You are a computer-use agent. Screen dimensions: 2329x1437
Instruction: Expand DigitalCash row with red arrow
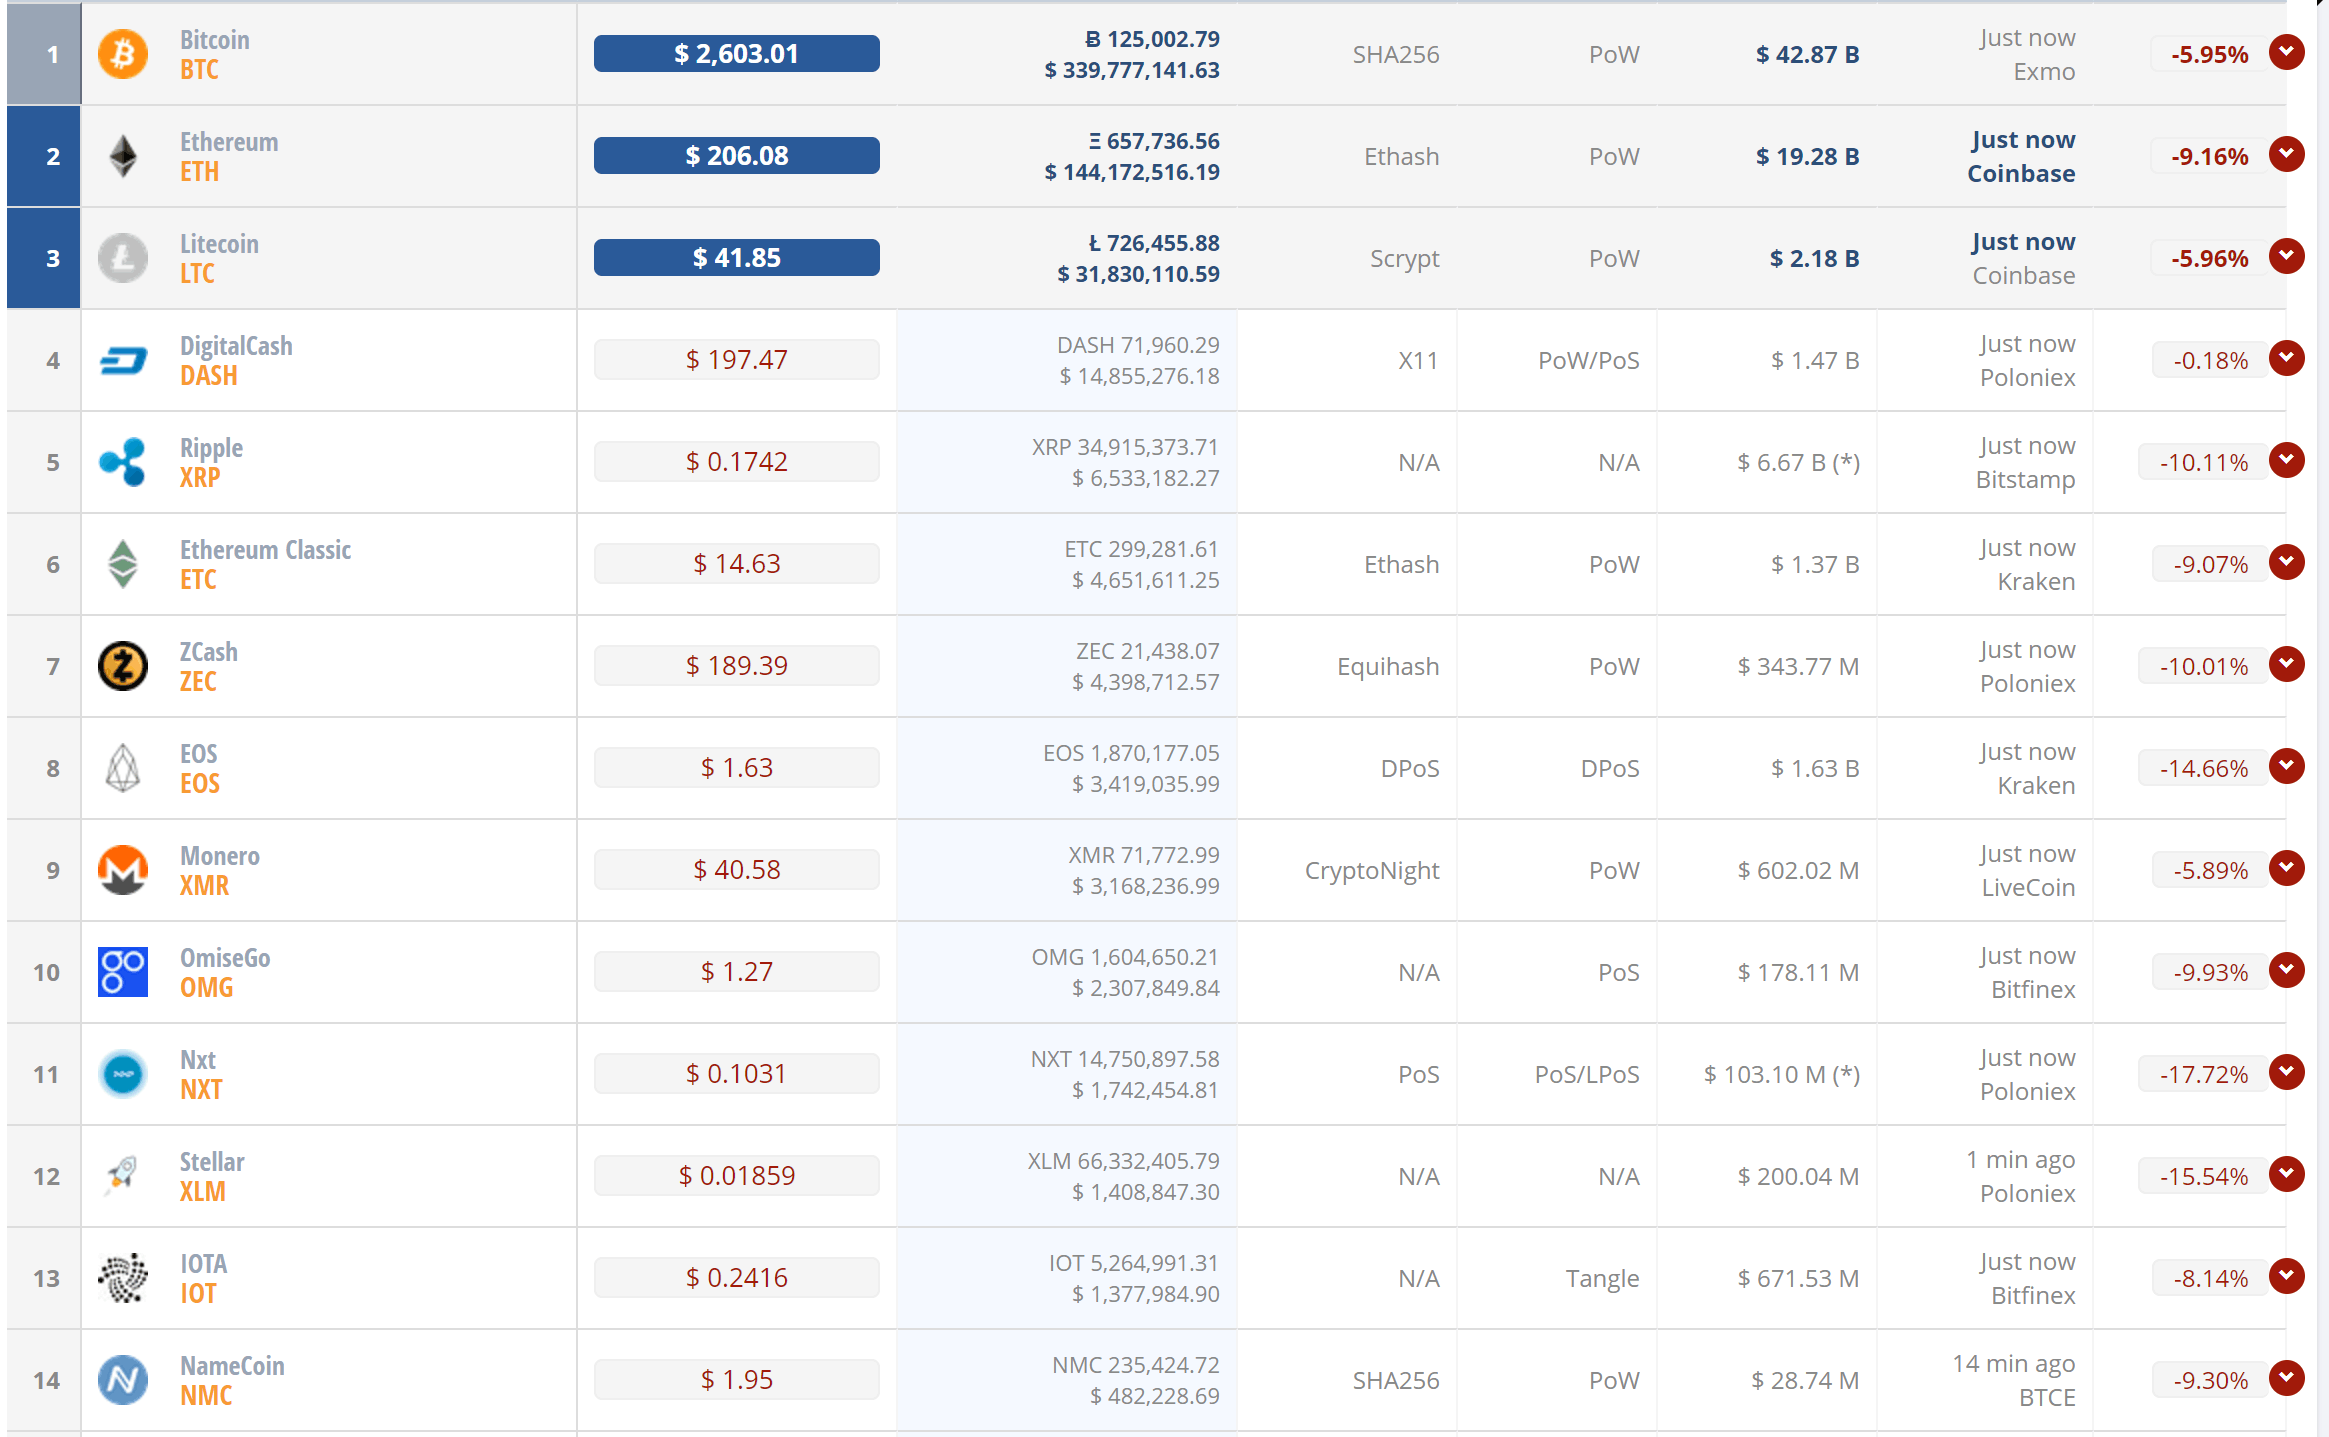(x=2287, y=358)
